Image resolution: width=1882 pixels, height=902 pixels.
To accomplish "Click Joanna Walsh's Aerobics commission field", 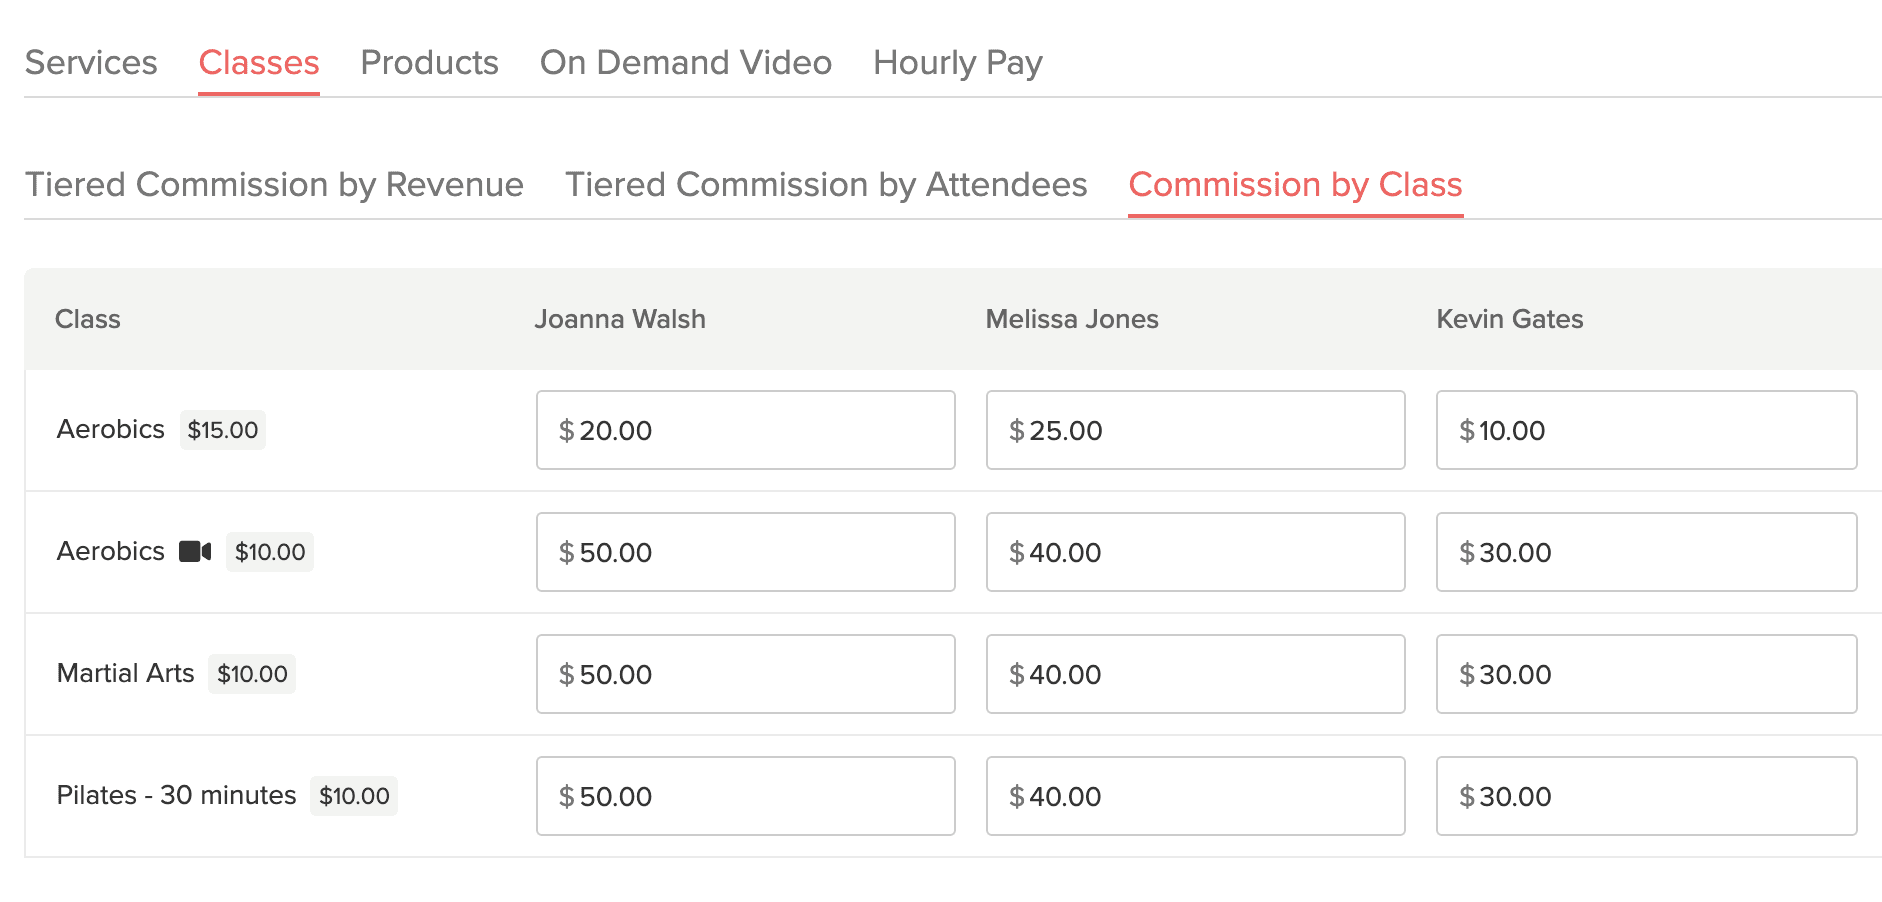I will tap(745, 430).
